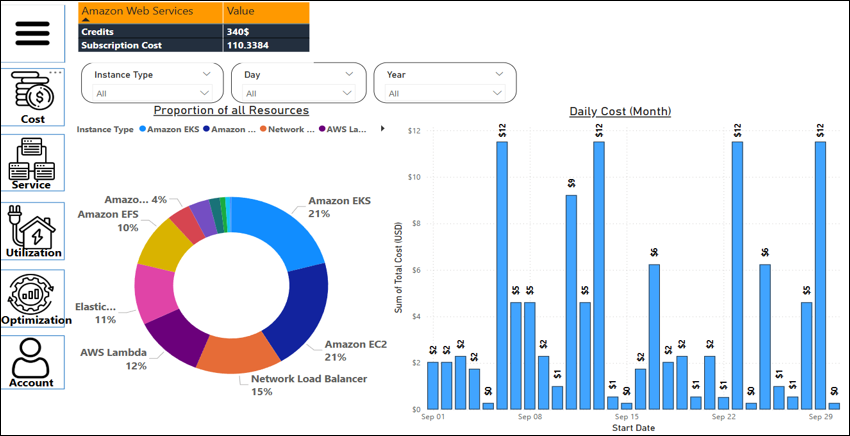
Task: Click the Sep 01 axis label
Action: click(x=433, y=417)
